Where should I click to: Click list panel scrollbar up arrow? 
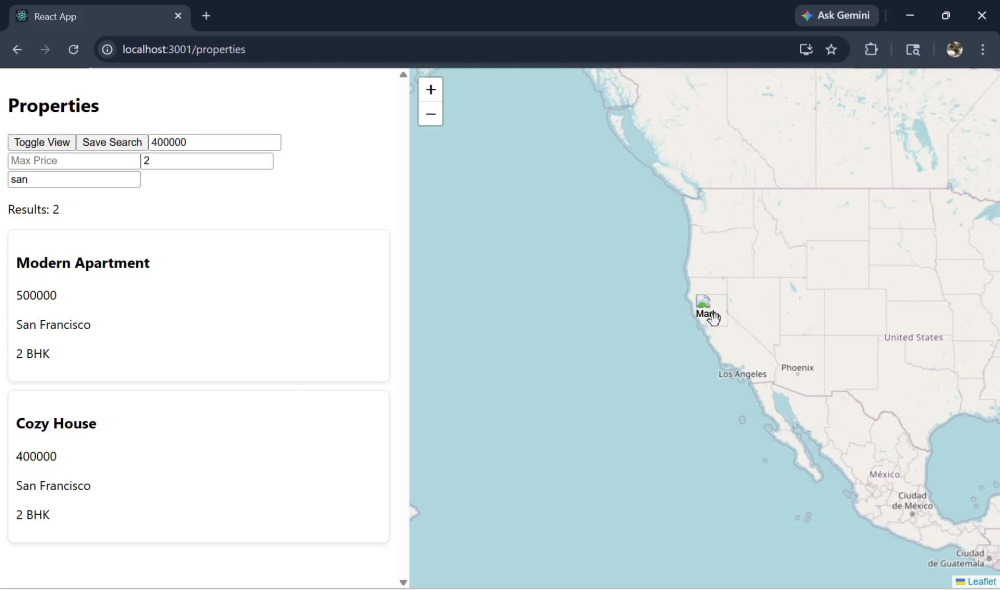point(403,75)
